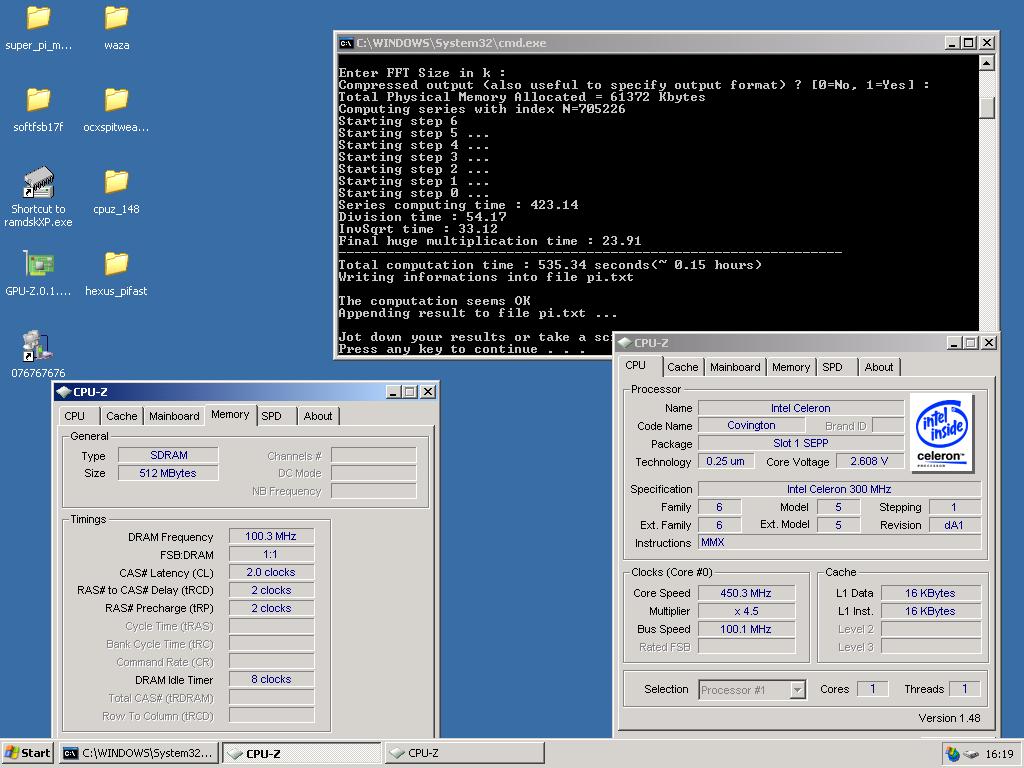Image resolution: width=1024 pixels, height=768 pixels.
Task: Click the Total computation time line
Action: pos(550,264)
